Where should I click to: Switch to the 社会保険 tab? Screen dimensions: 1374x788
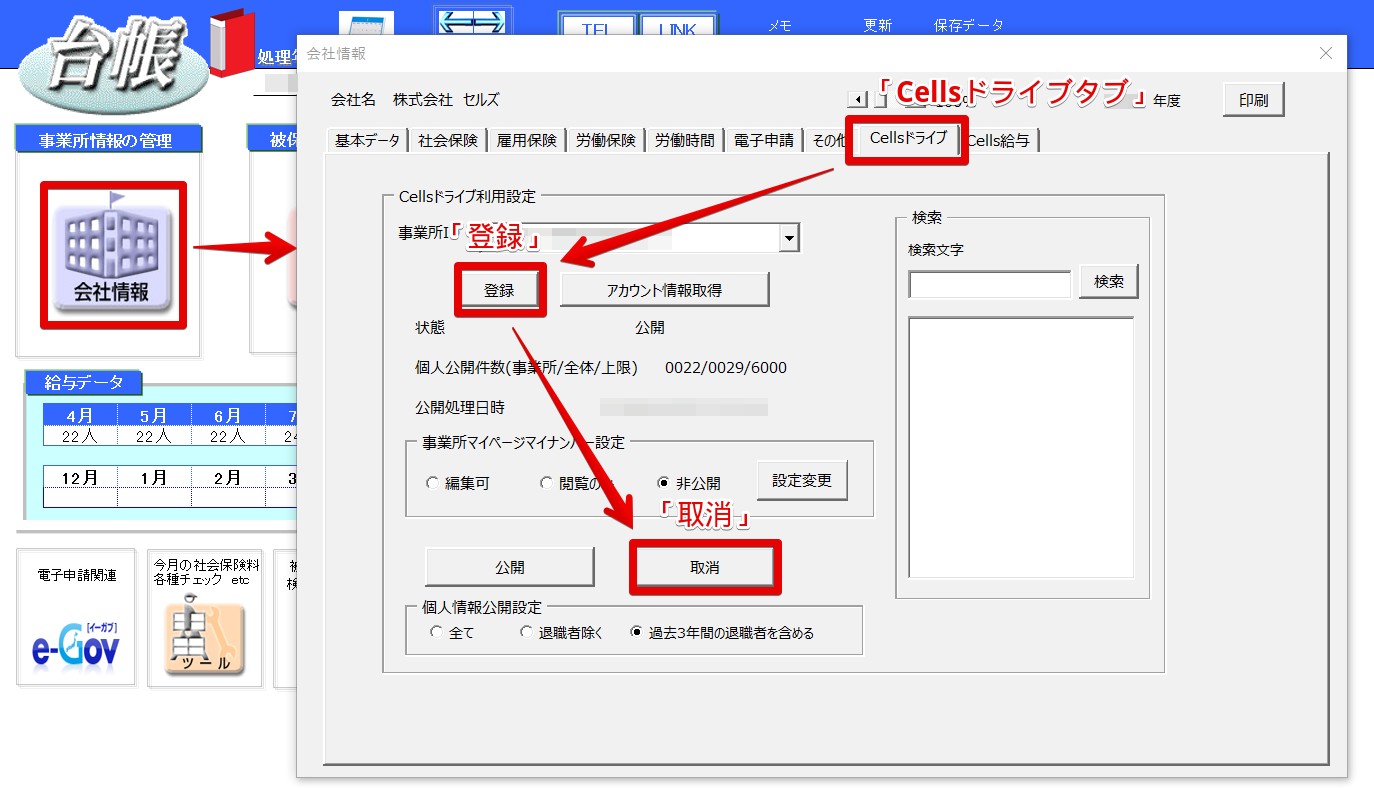pos(448,141)
